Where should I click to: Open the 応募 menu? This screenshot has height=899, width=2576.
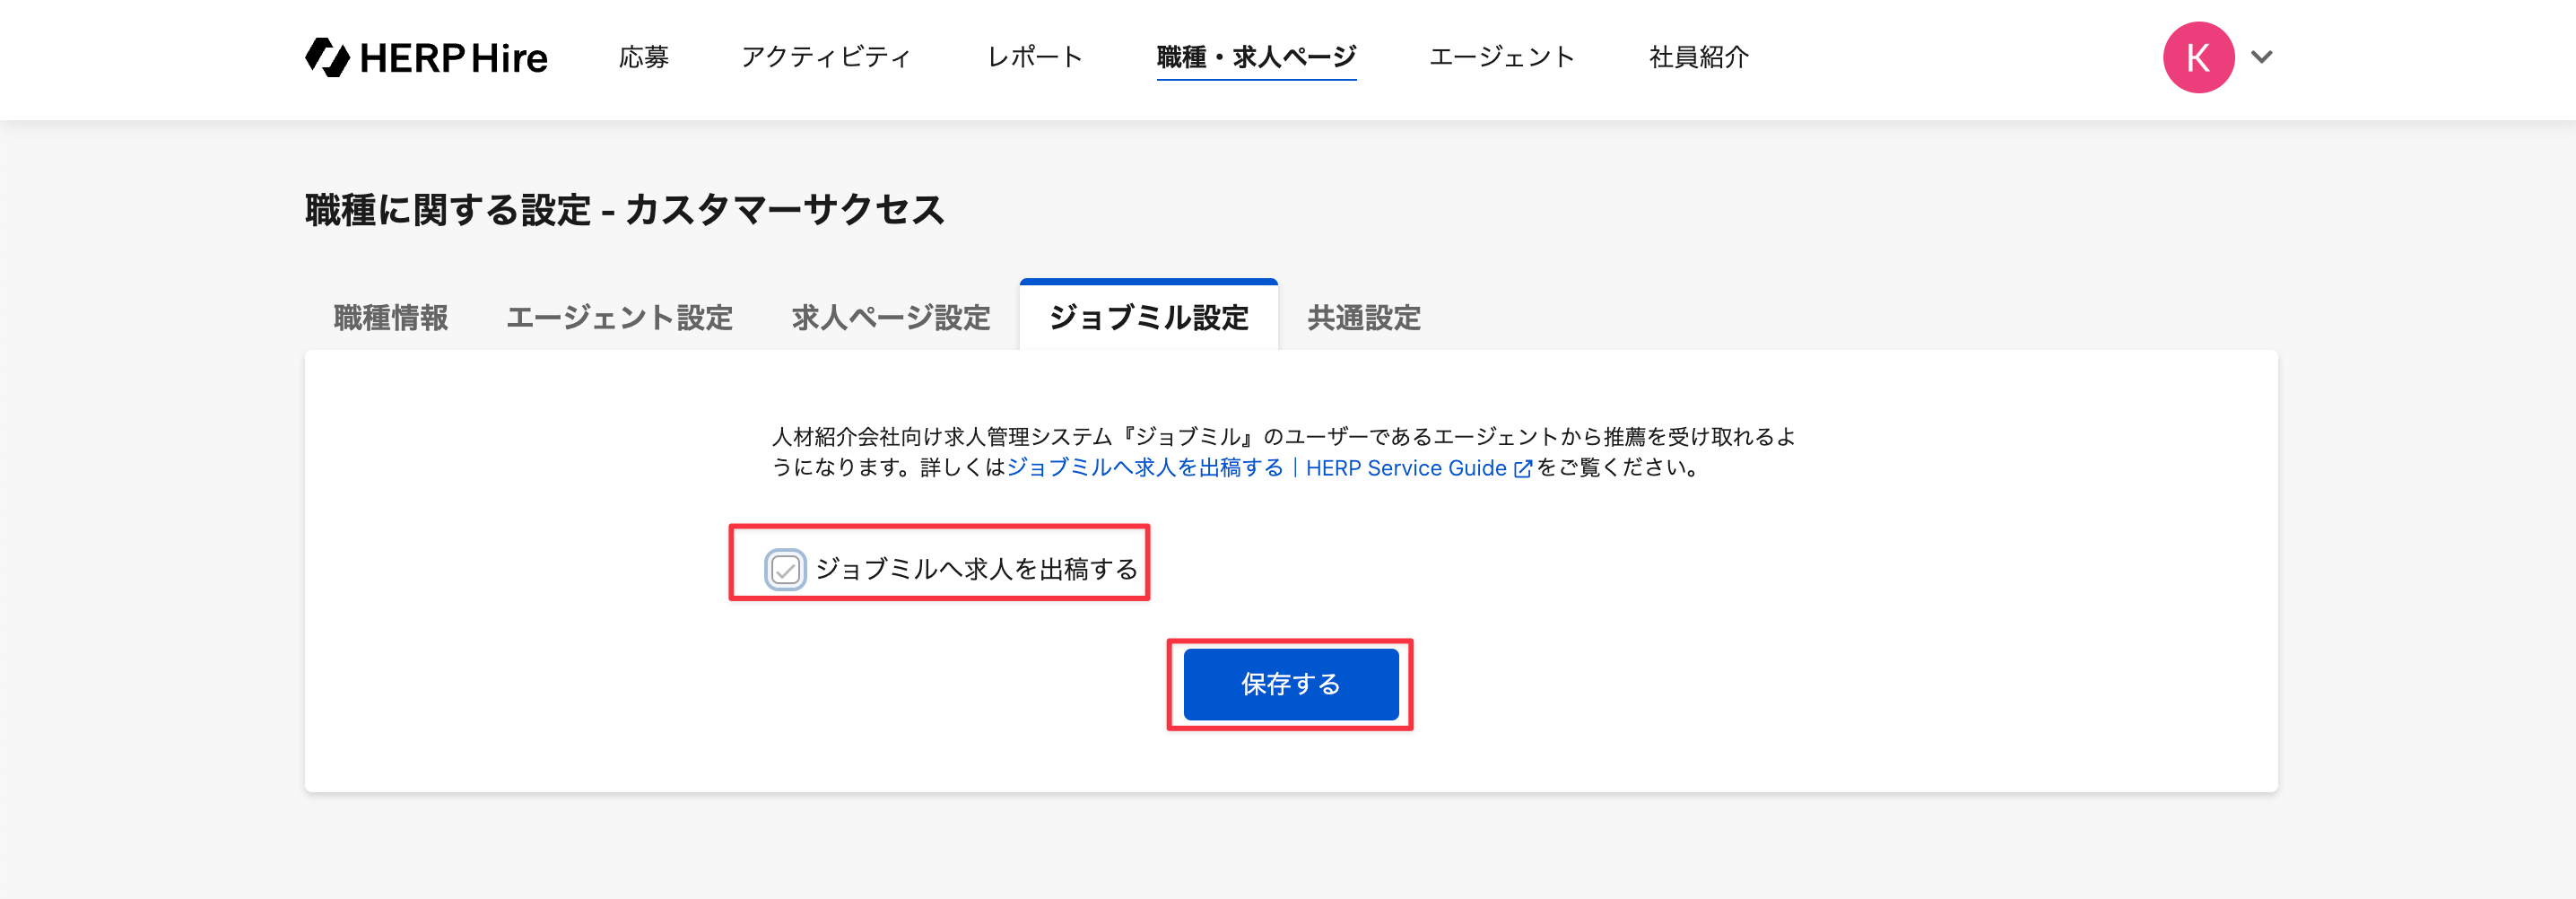click(x=643, y=58)
